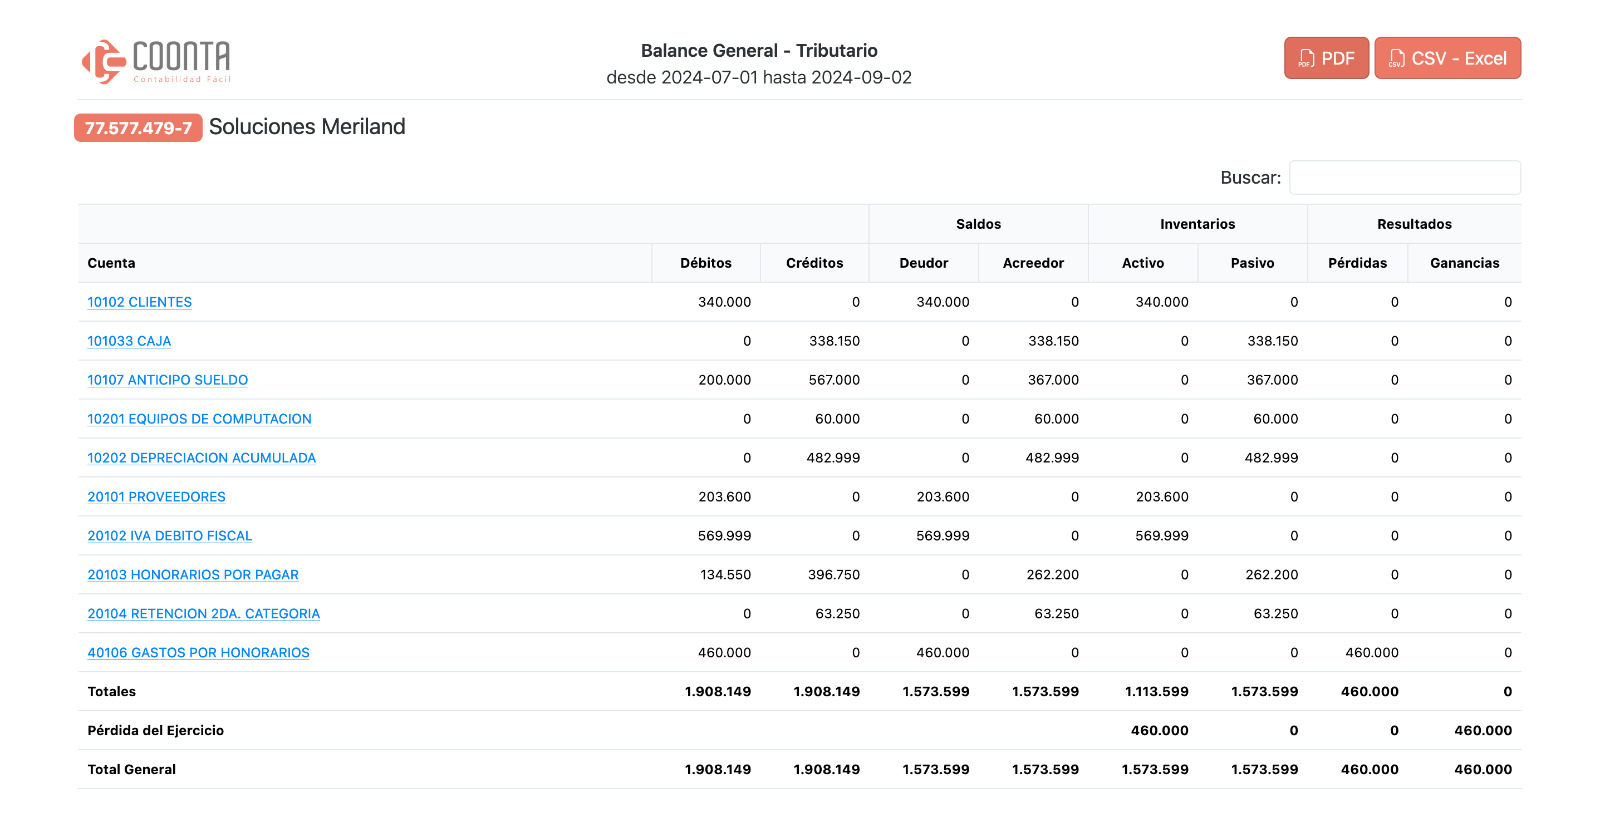
Task: Click the 77.577.479-7 RUT badge
Action: [x=138, y=128]
